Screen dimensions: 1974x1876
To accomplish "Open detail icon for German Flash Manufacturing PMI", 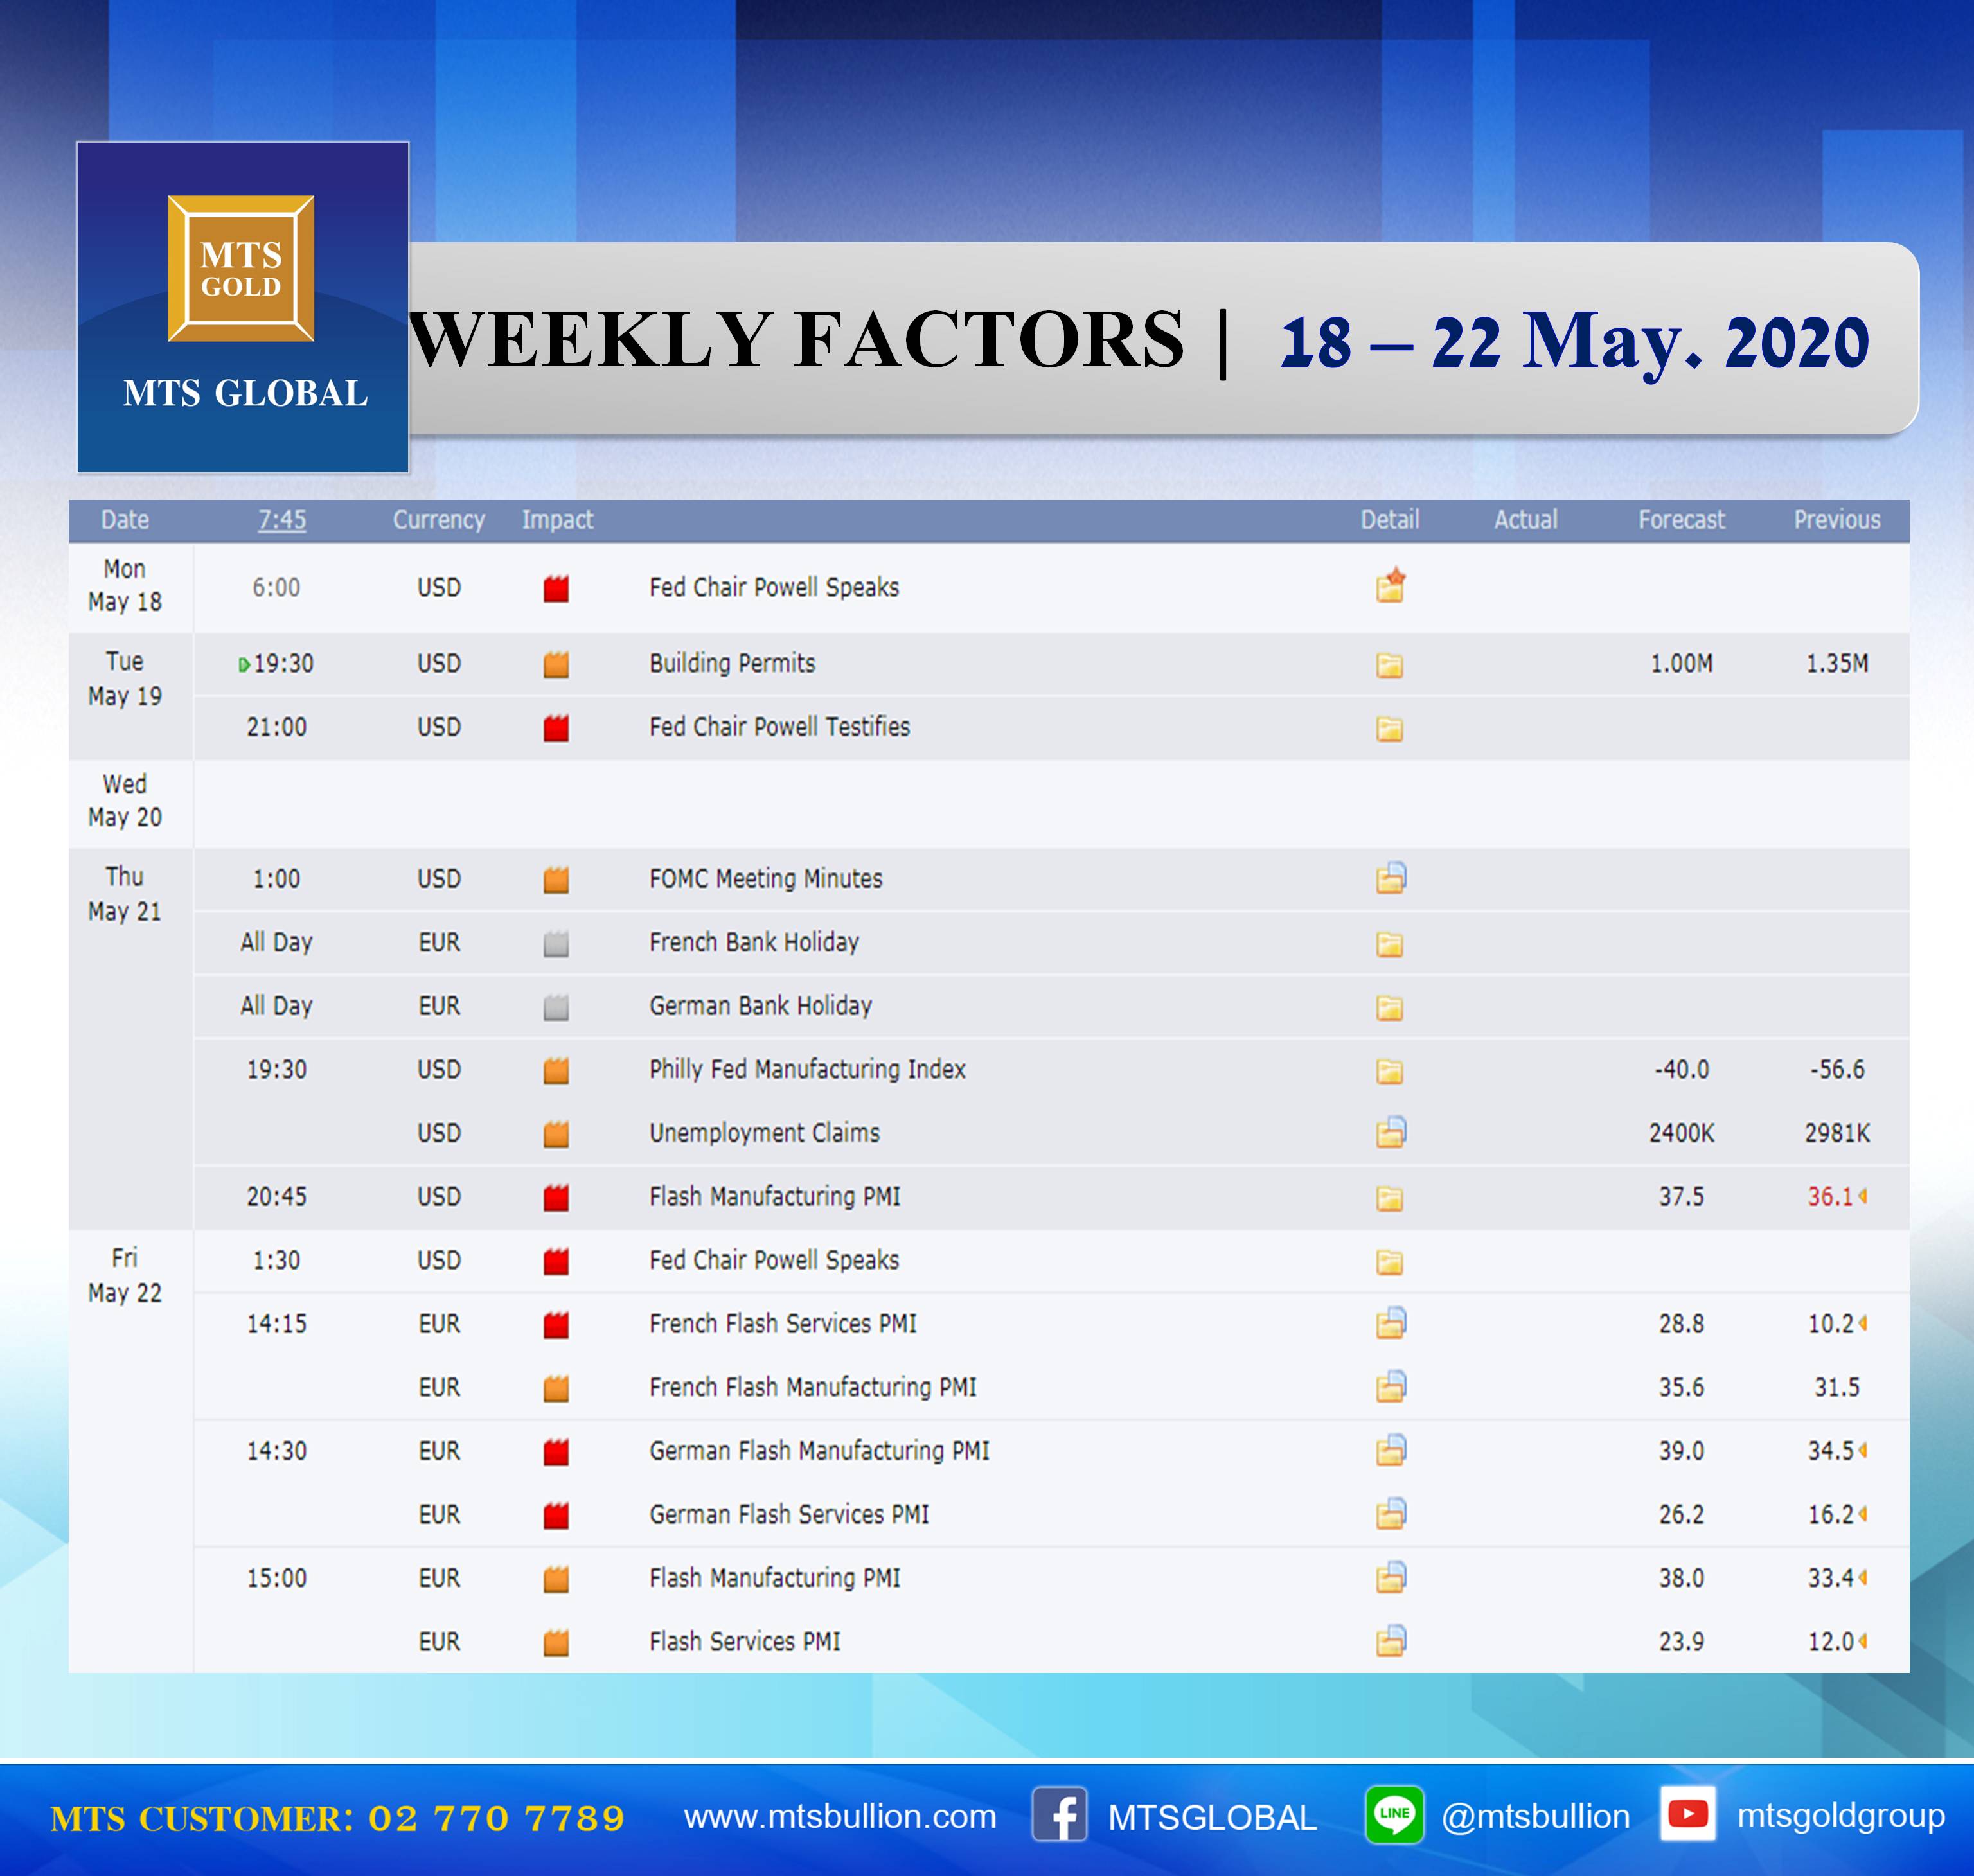I will 1391,1450.
